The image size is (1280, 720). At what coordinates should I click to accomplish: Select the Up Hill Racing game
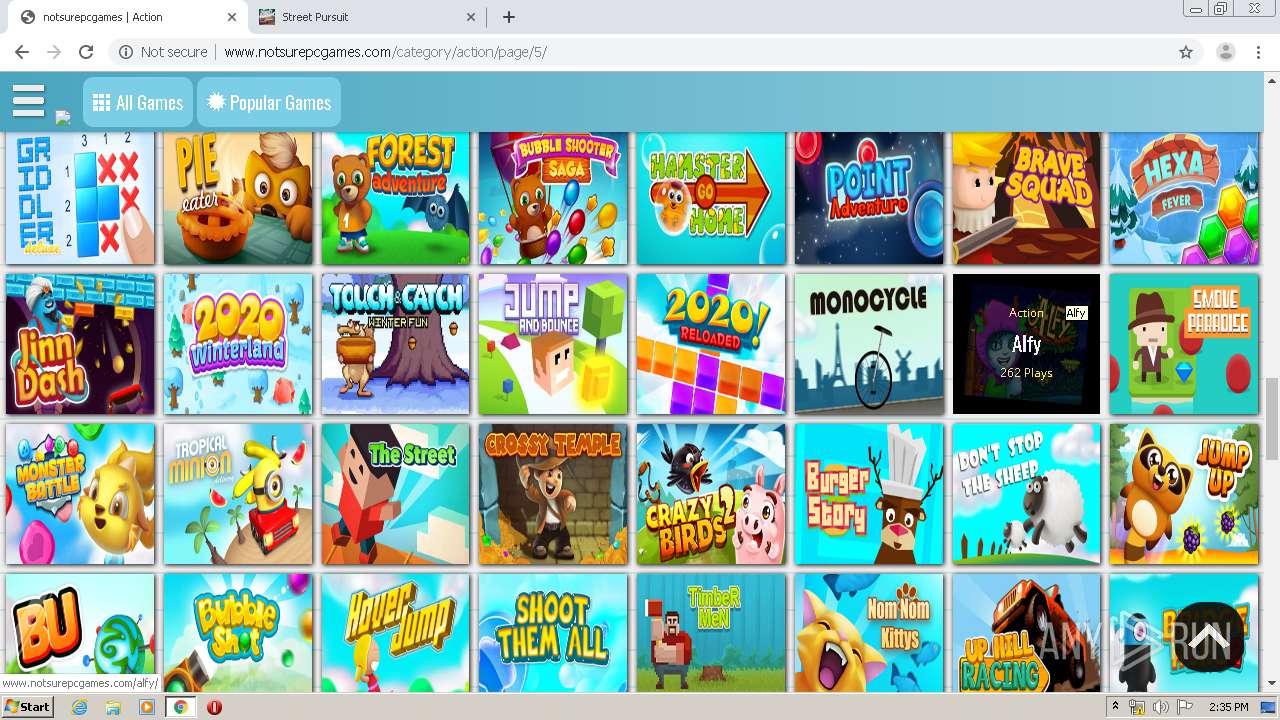tap(1026, 633)
